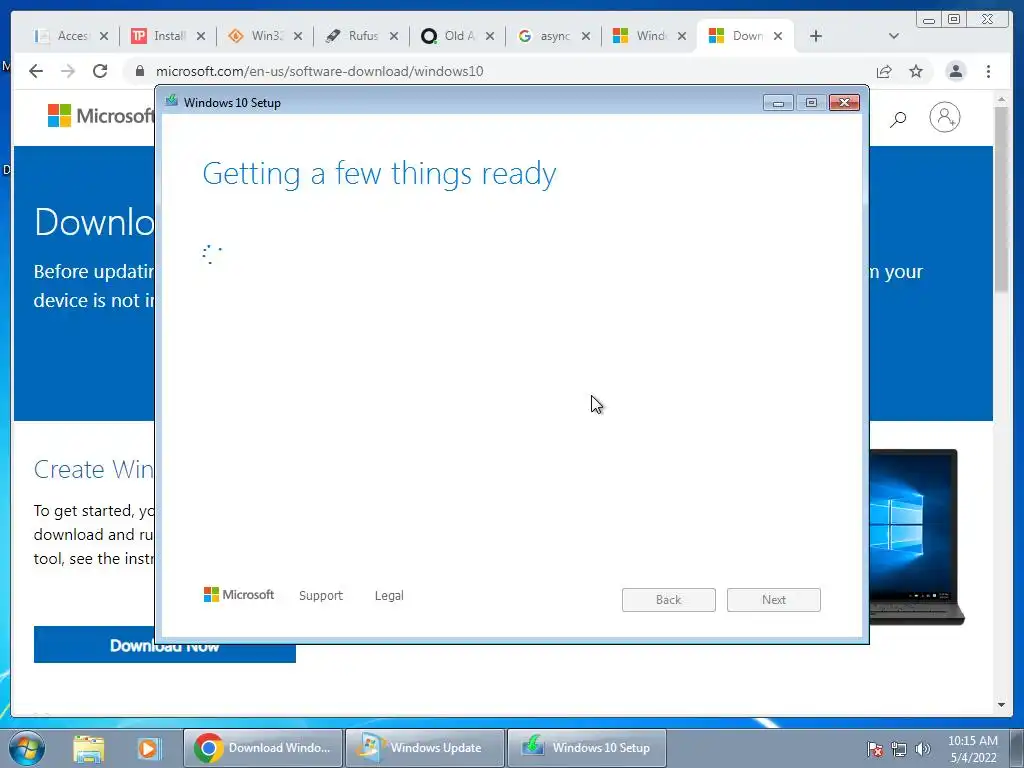Click the scrollbar up arrow on webpage

[x=1002, y=99]
